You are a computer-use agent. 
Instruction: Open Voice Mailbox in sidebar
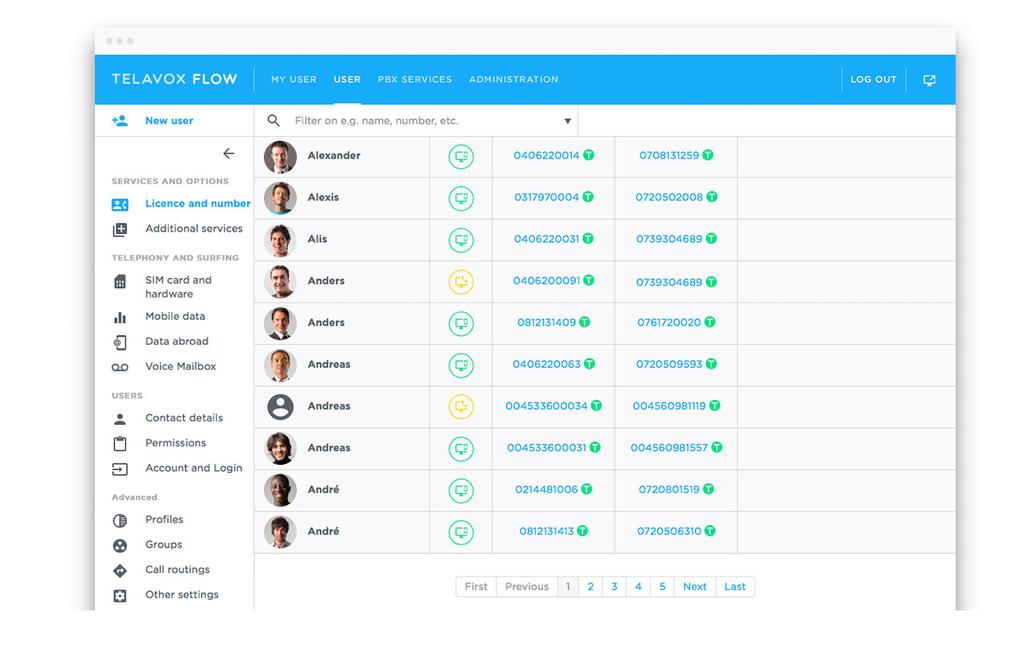tap(181, 366)
